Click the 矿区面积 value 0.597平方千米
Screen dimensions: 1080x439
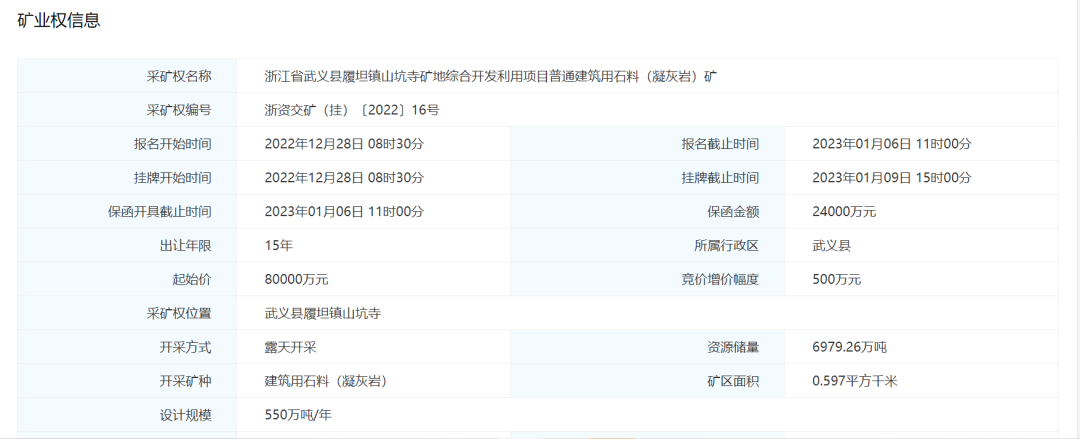pos(855,381)
